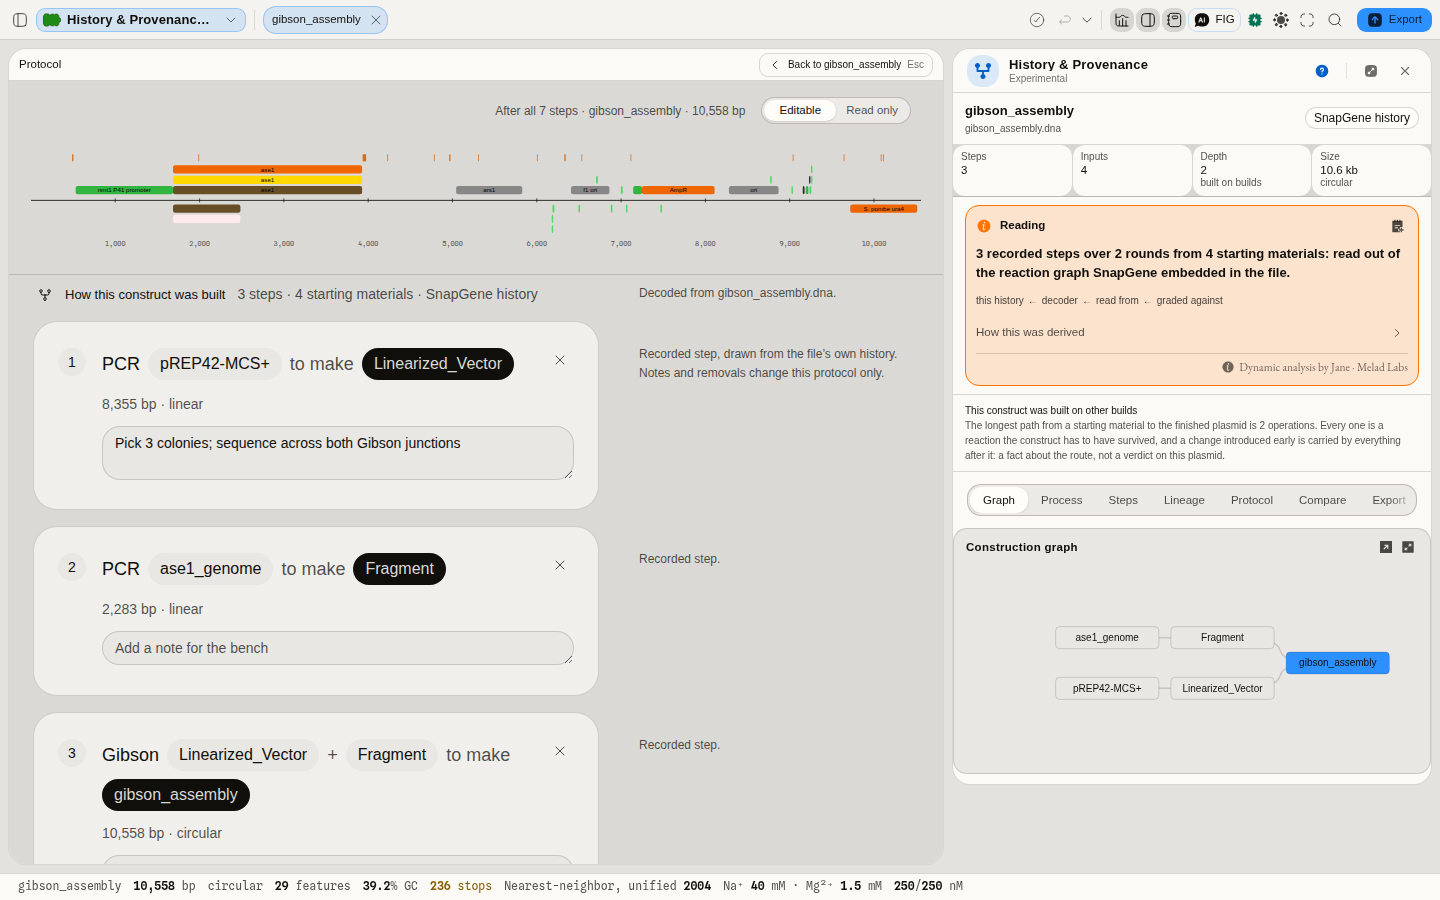This screenshot has height=900, width=1440.
Task: Click the checkmark status icon in the top toolbar
Action: [x=1037, y=20]
